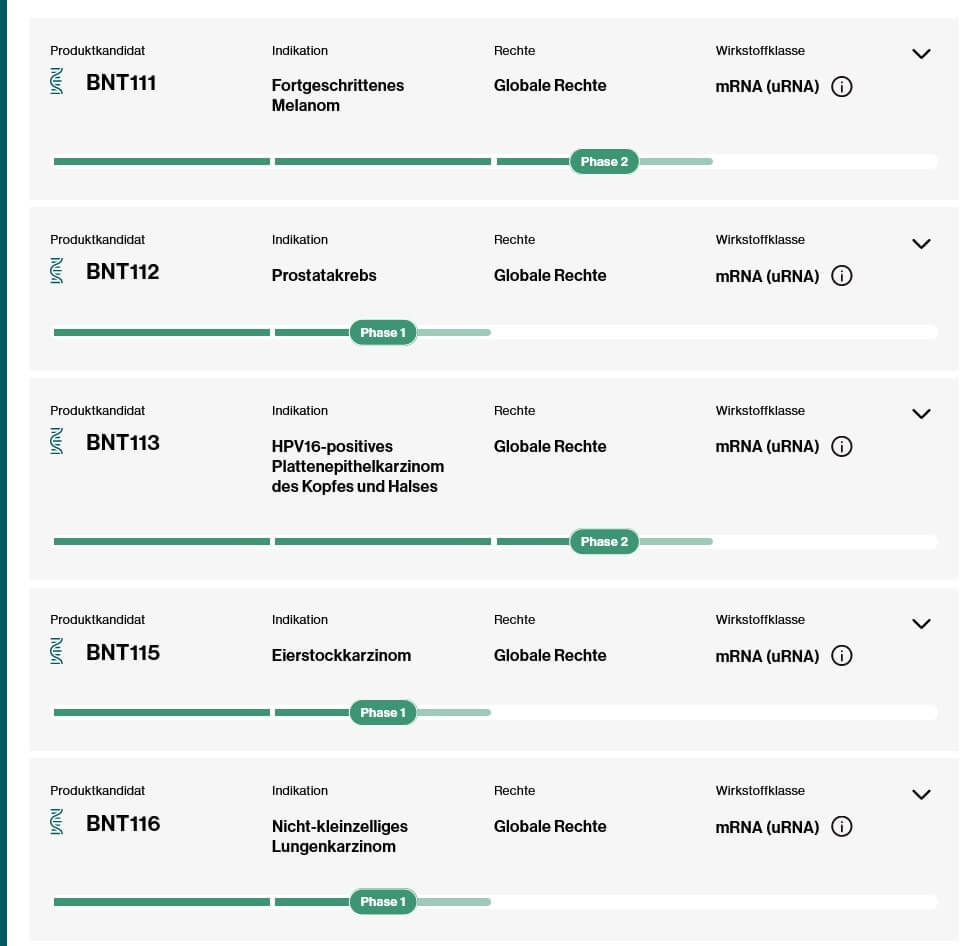Click the mRNA strand icon beside BNT111

coord(58,82)
